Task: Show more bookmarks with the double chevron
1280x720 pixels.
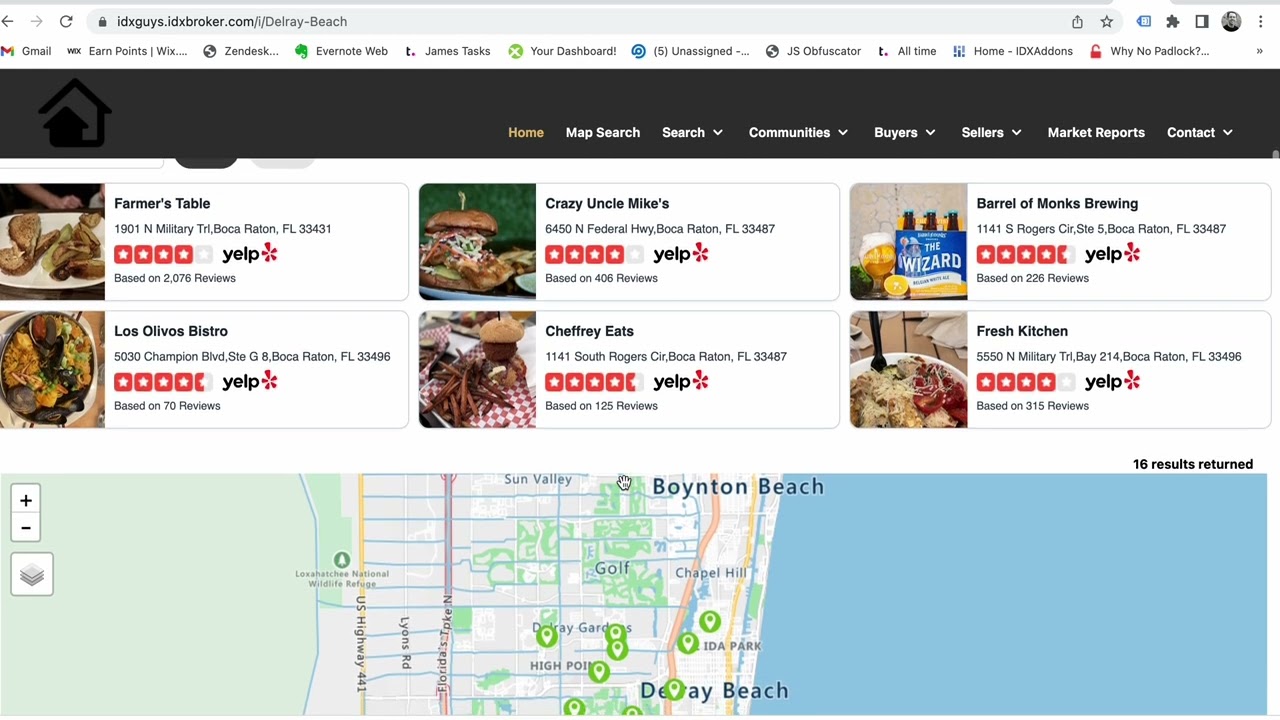Action: [x=1259, y=51]
